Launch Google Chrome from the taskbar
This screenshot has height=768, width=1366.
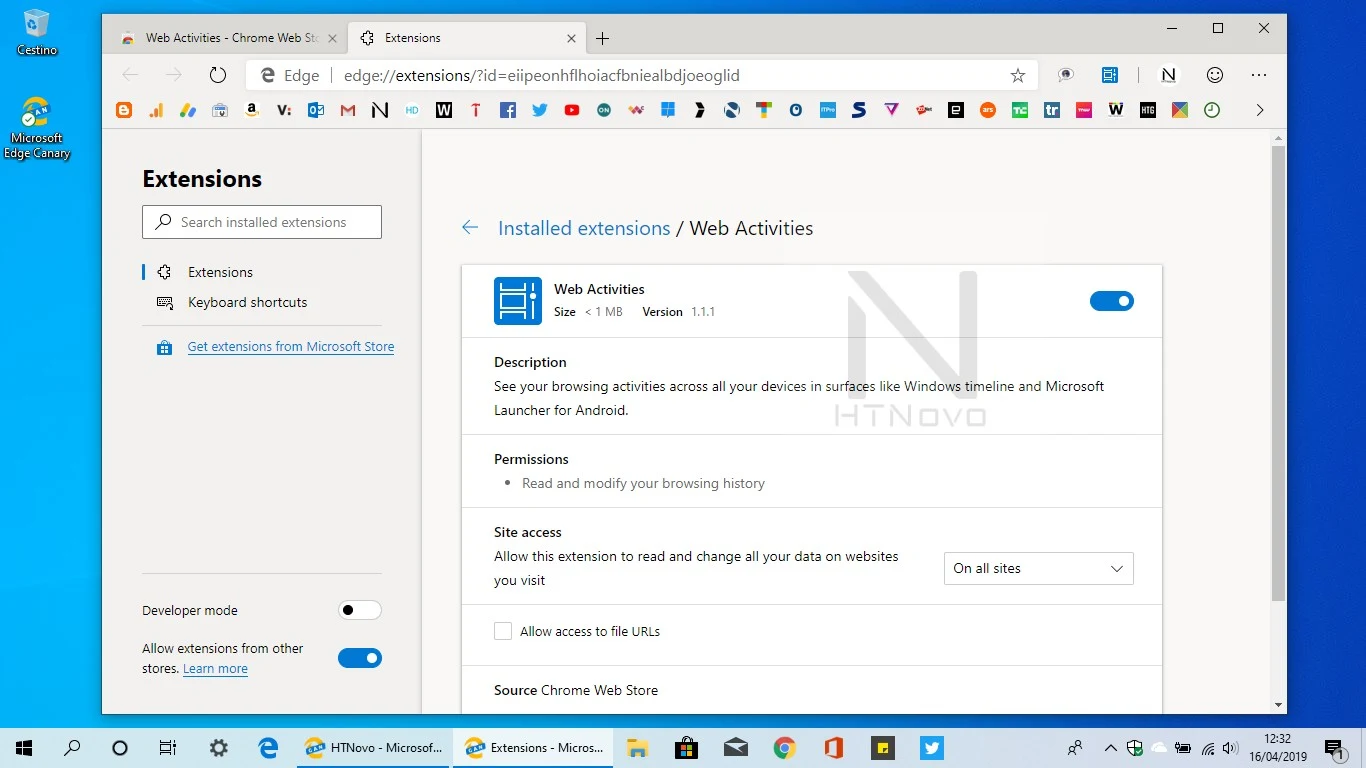(784, 748)
